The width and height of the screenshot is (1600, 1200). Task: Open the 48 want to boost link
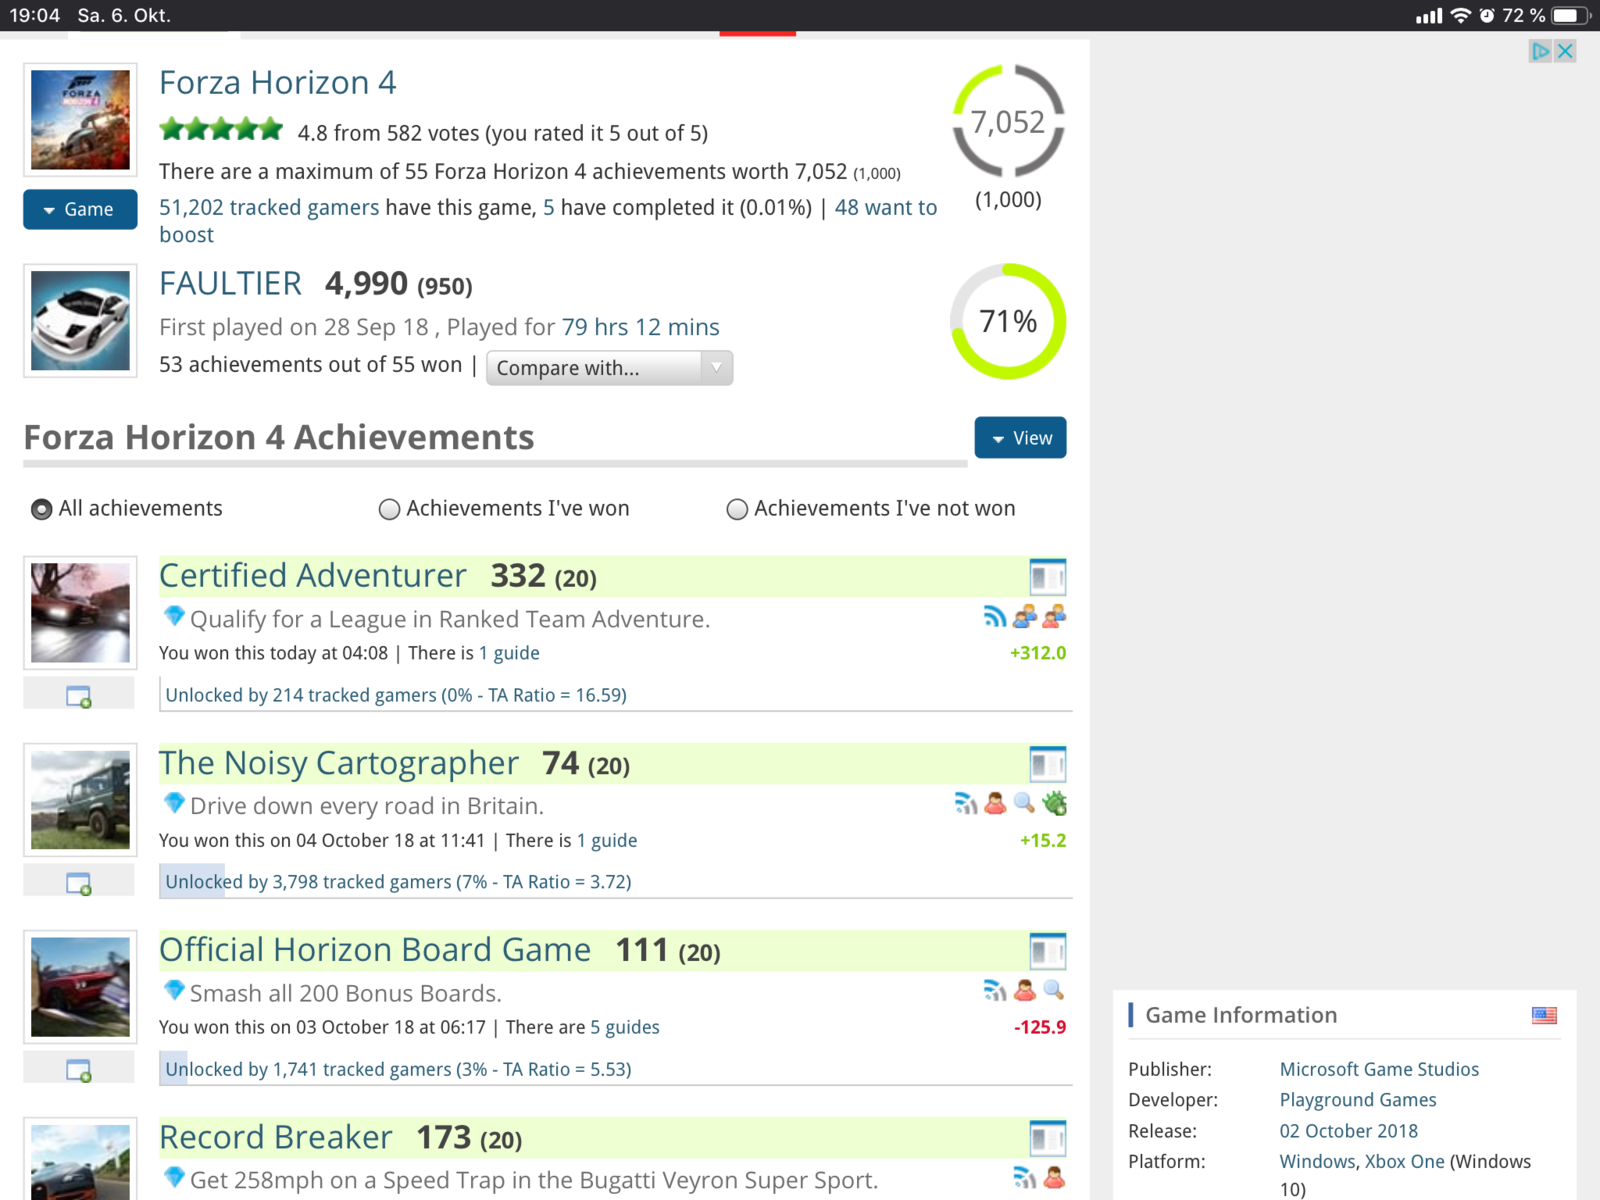(x=885, y=207)
